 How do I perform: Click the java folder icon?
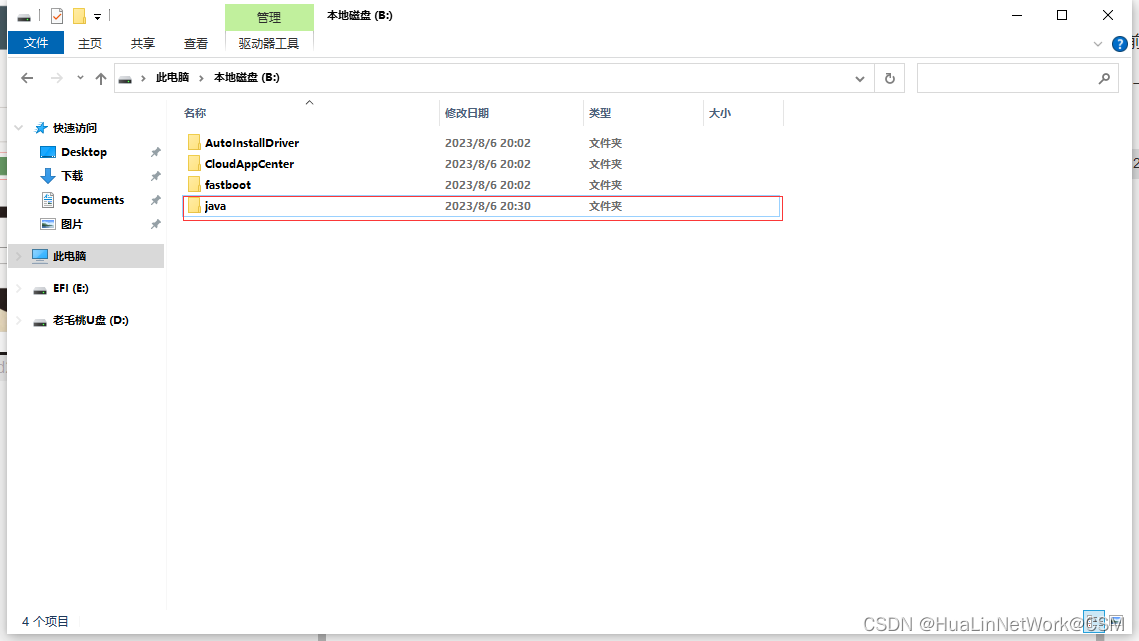point(194,206)
